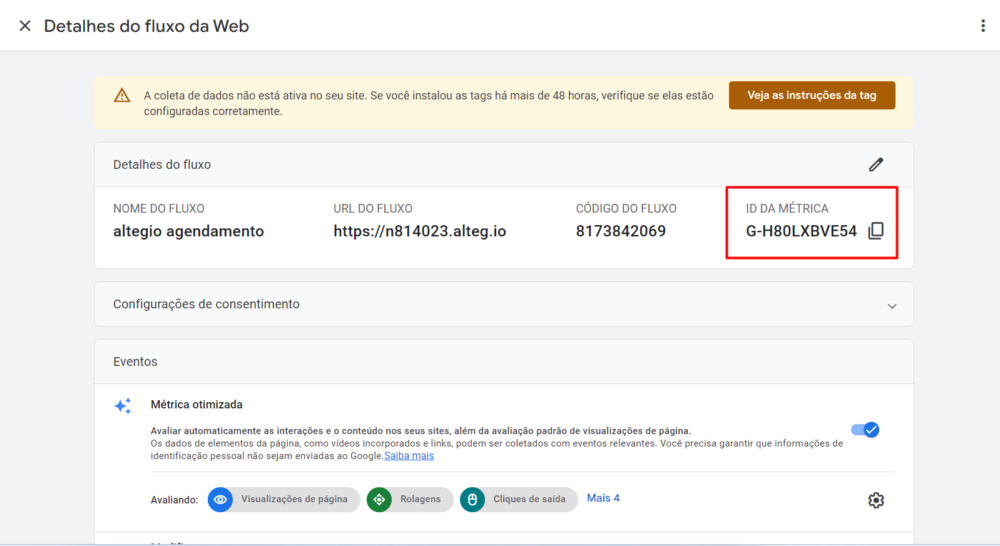Close the Detalhes do fluxo da Web panel
The width and height of the screenshot is (1000, 546).
(25, 26)
